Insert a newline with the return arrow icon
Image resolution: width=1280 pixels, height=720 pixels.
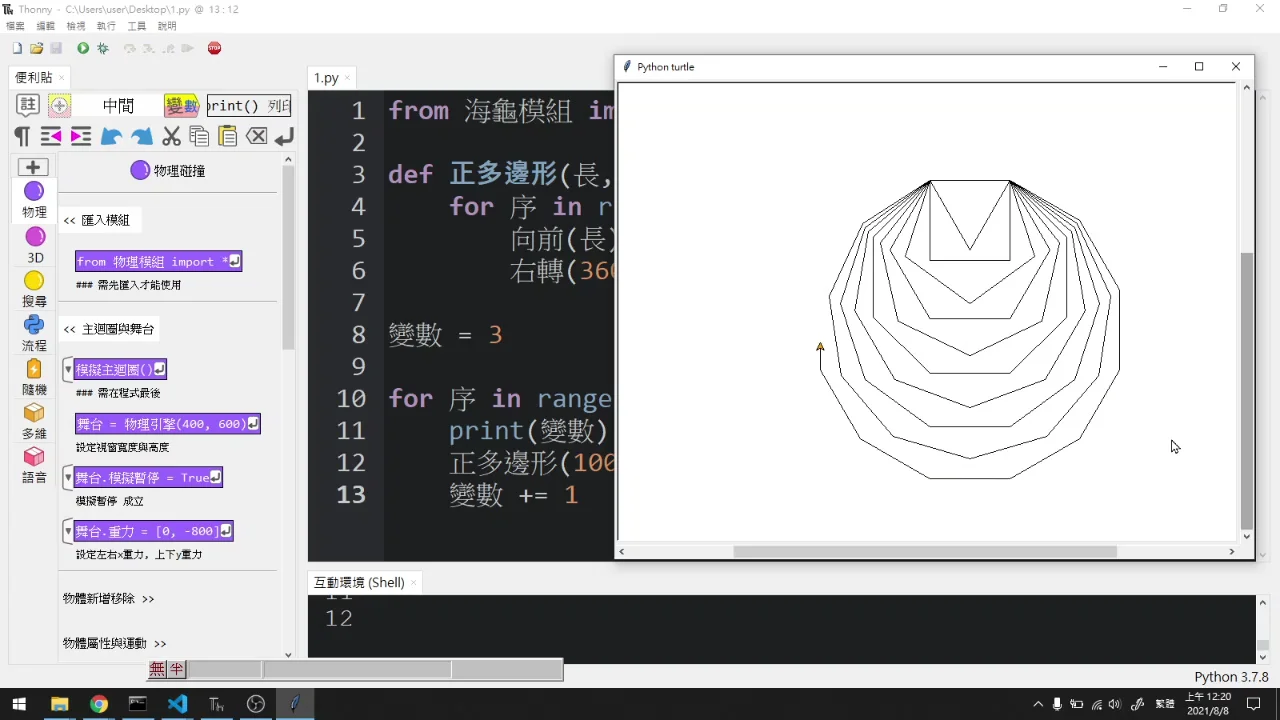284,136
